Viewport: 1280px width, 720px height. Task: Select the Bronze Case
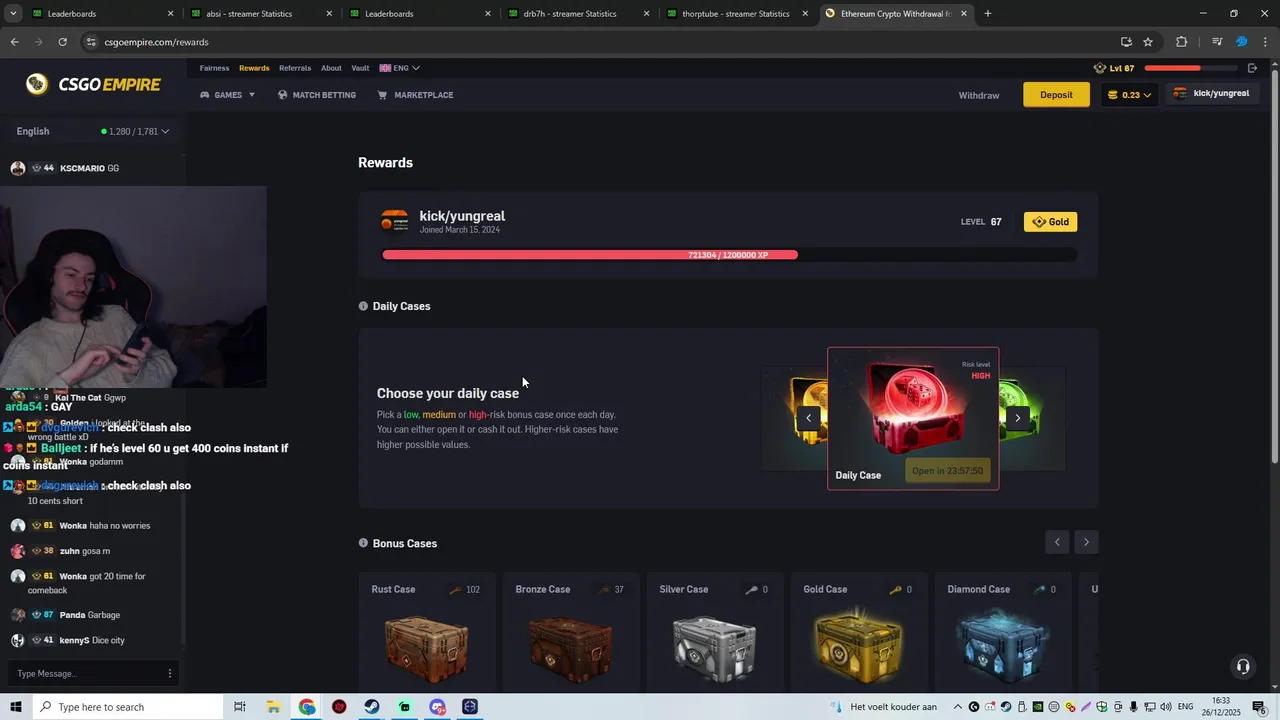point(570,632)
